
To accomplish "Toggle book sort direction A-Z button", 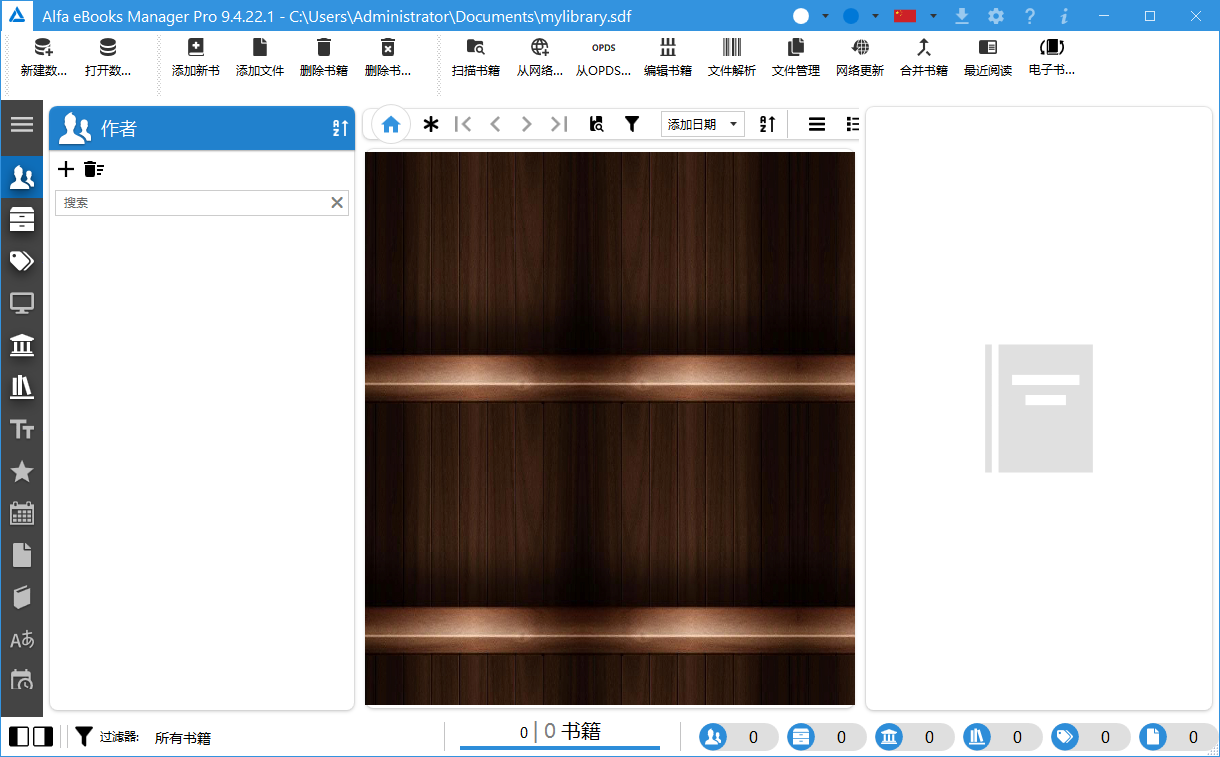I will point(767,124).
